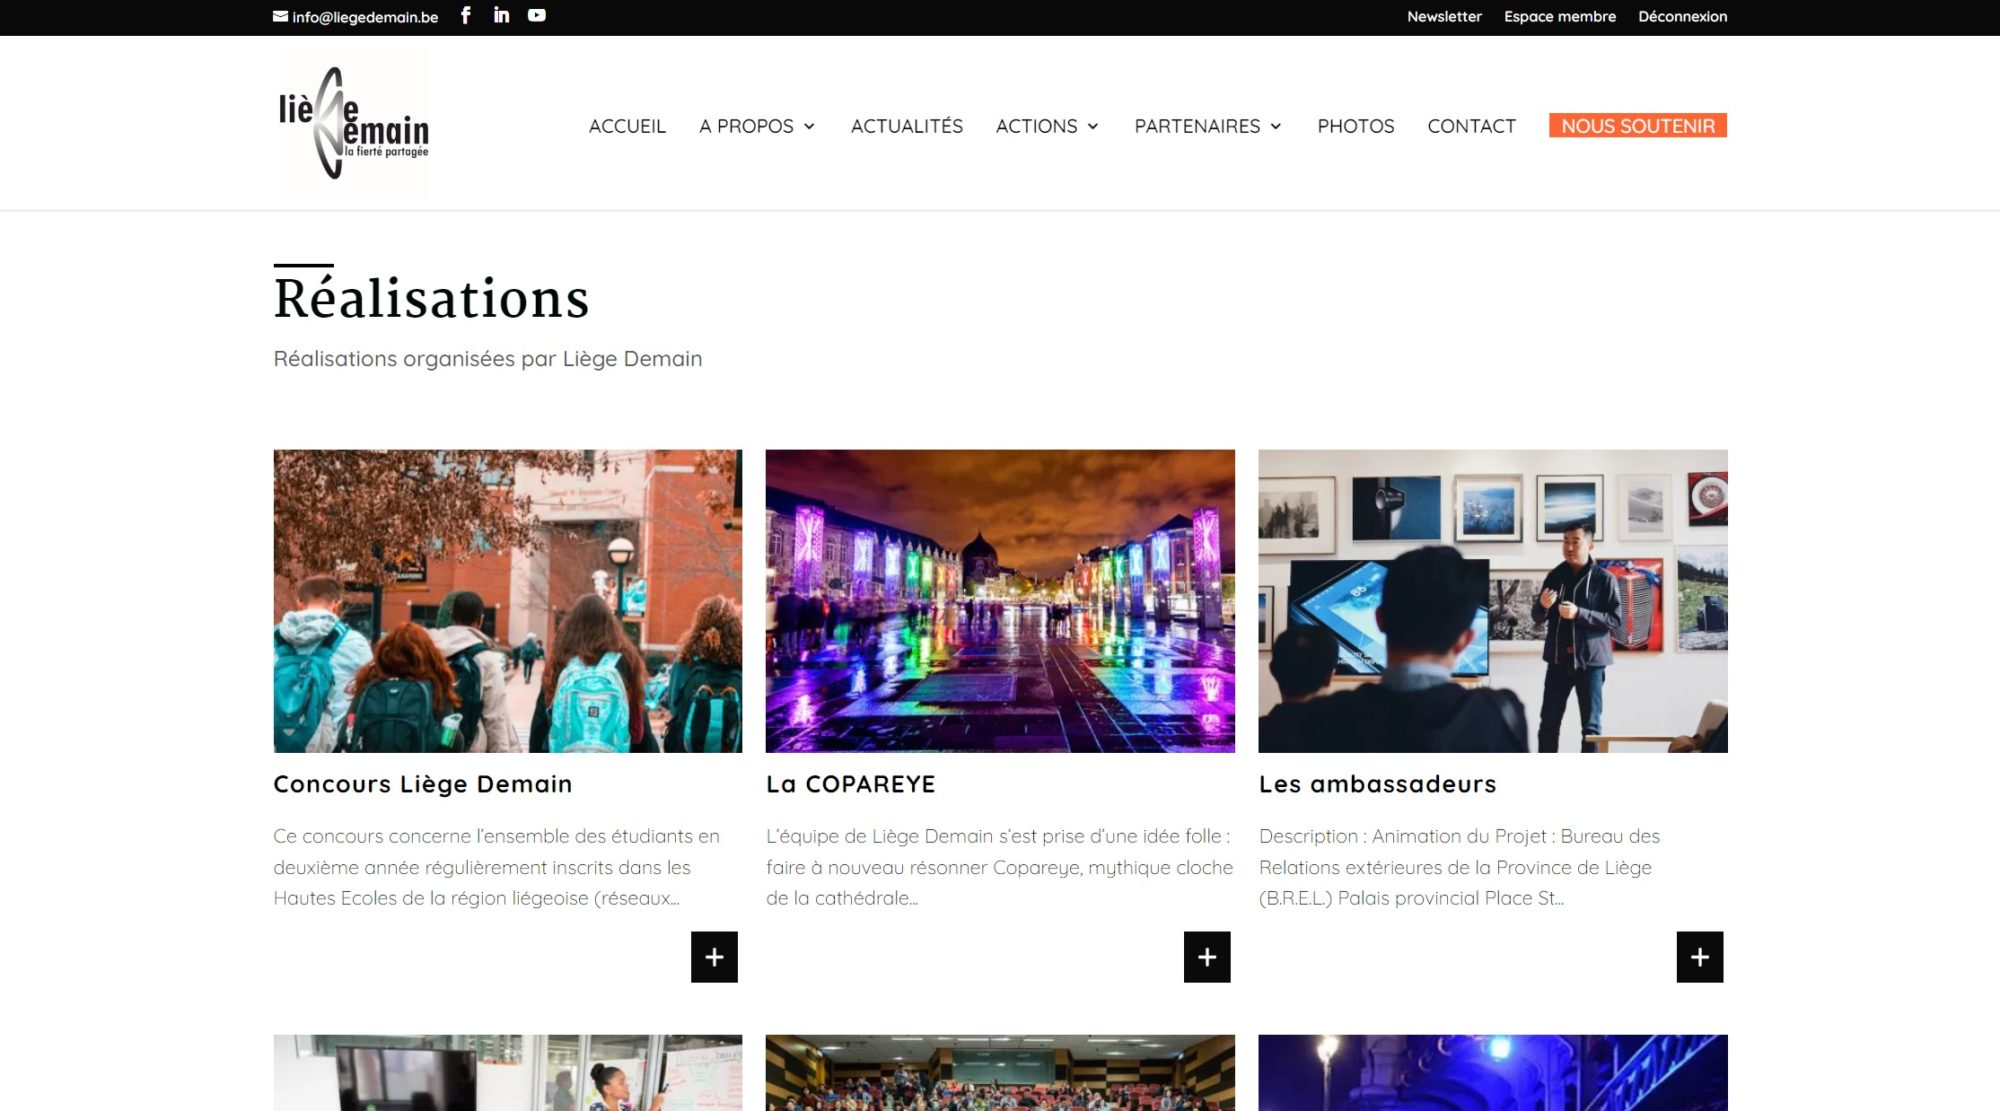2000x1111 pixels.
Task: Open the CONTACT menu item
Action: coord(1471,126)
